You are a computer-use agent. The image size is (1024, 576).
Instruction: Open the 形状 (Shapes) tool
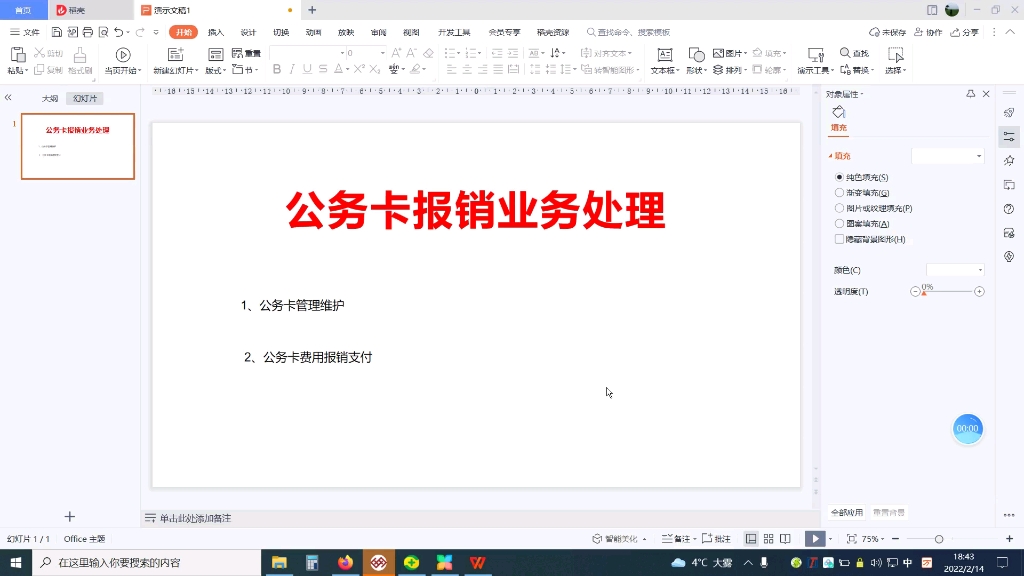(x=694, y=60)
